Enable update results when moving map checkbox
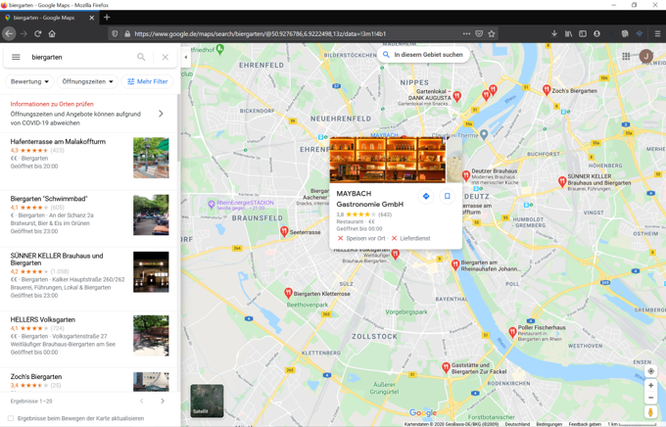Viewport: 666px width, 427px height. point(11,419)
